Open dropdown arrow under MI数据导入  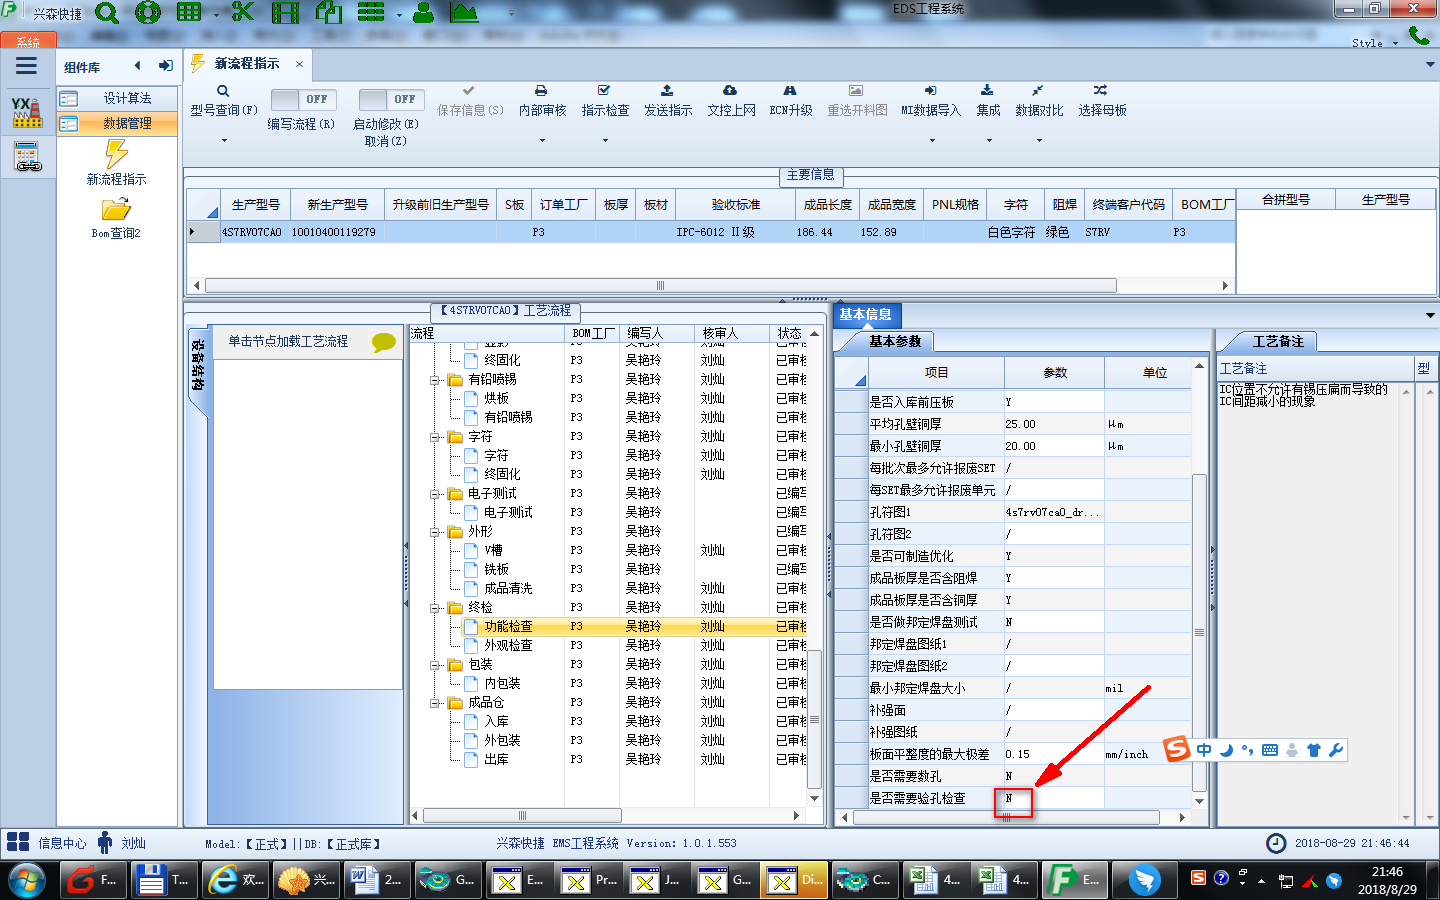coord(930,141)
